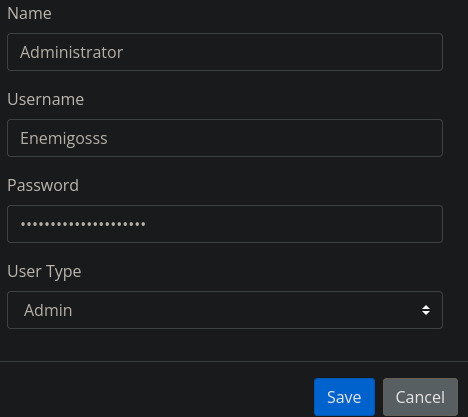Open the User Type select box
Image resolution: width=468 pixels, height=417 pixels.
pyautogui.click(x=225, y=310)
